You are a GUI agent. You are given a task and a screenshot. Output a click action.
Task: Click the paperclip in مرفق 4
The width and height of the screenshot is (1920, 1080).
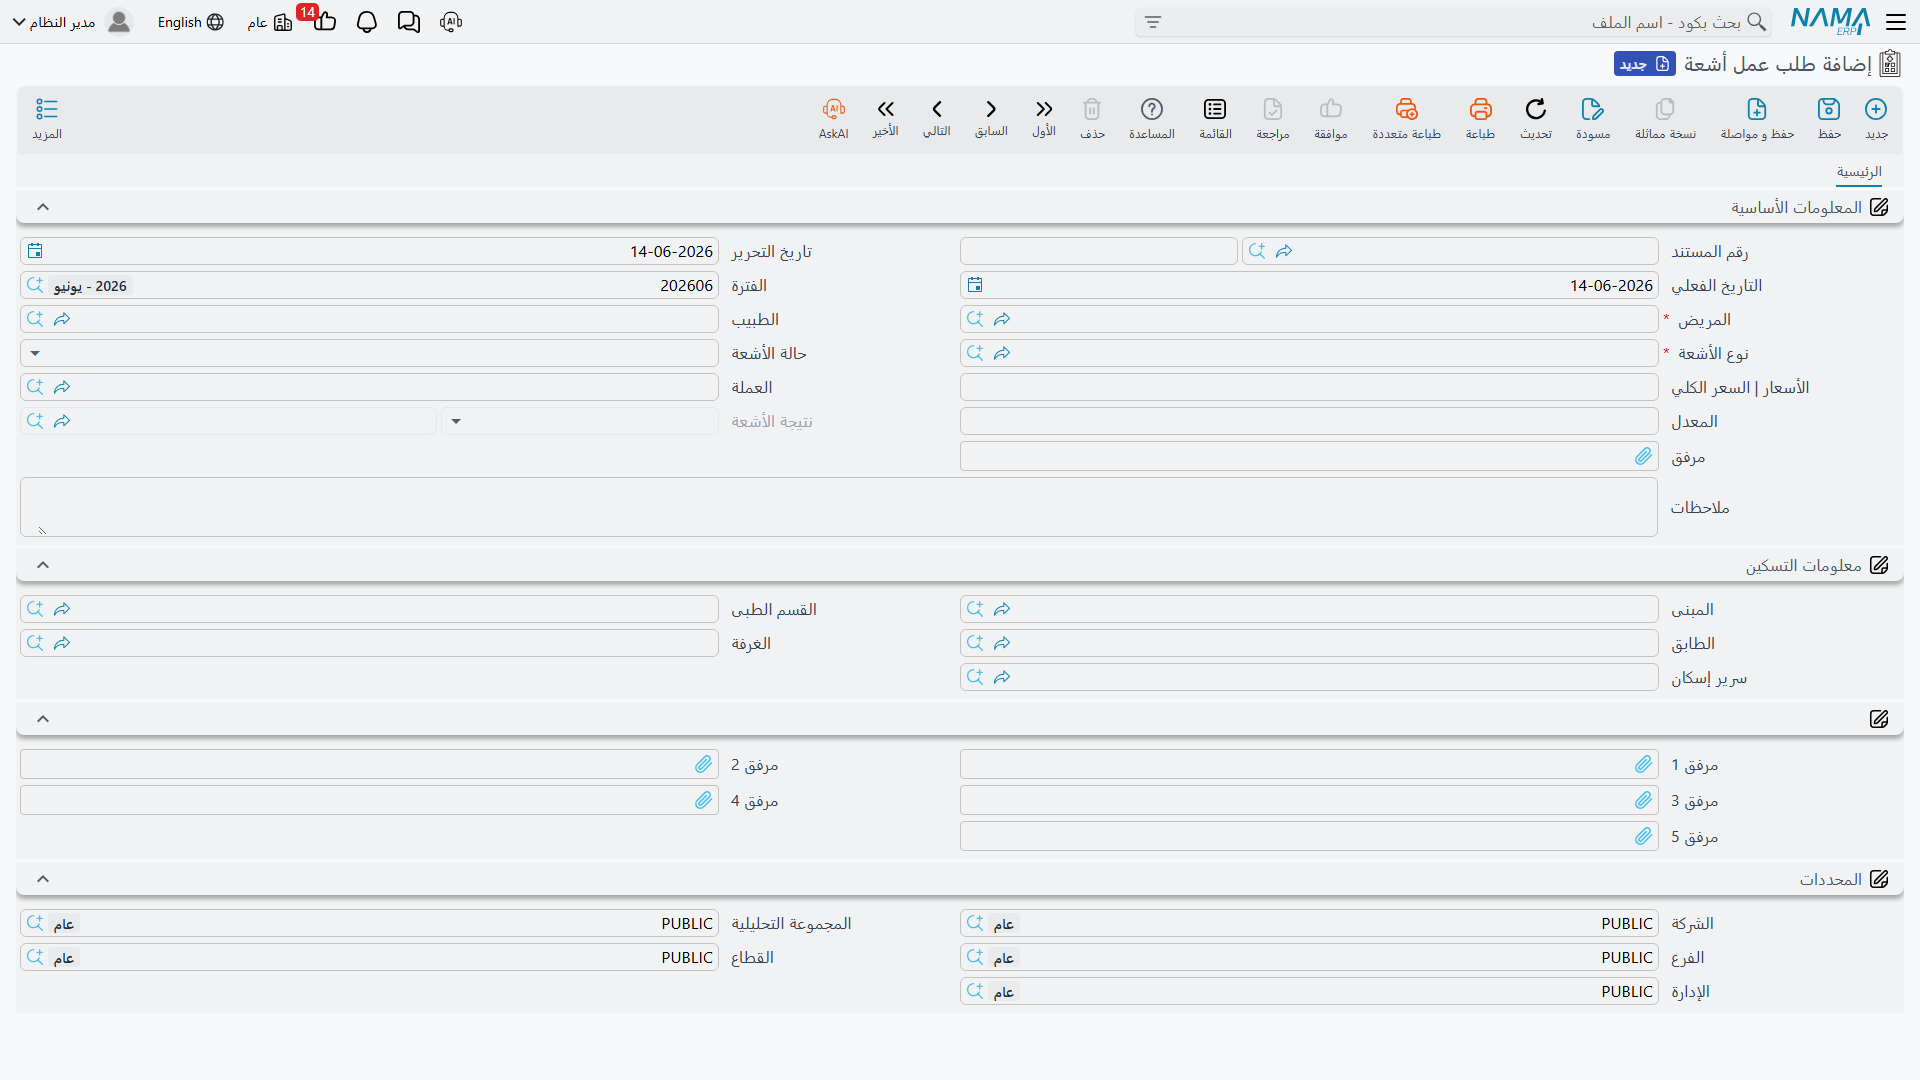(x=703, y=800)
